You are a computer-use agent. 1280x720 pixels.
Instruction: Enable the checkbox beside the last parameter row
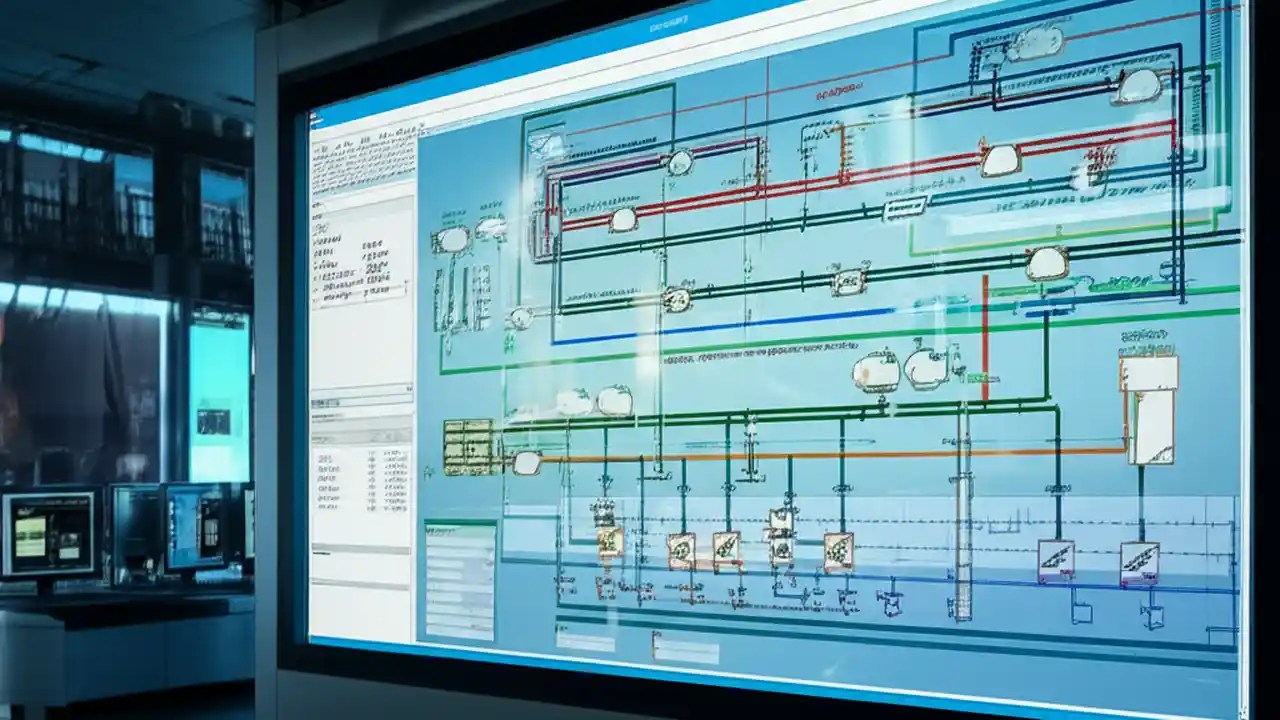coord(318,296)
